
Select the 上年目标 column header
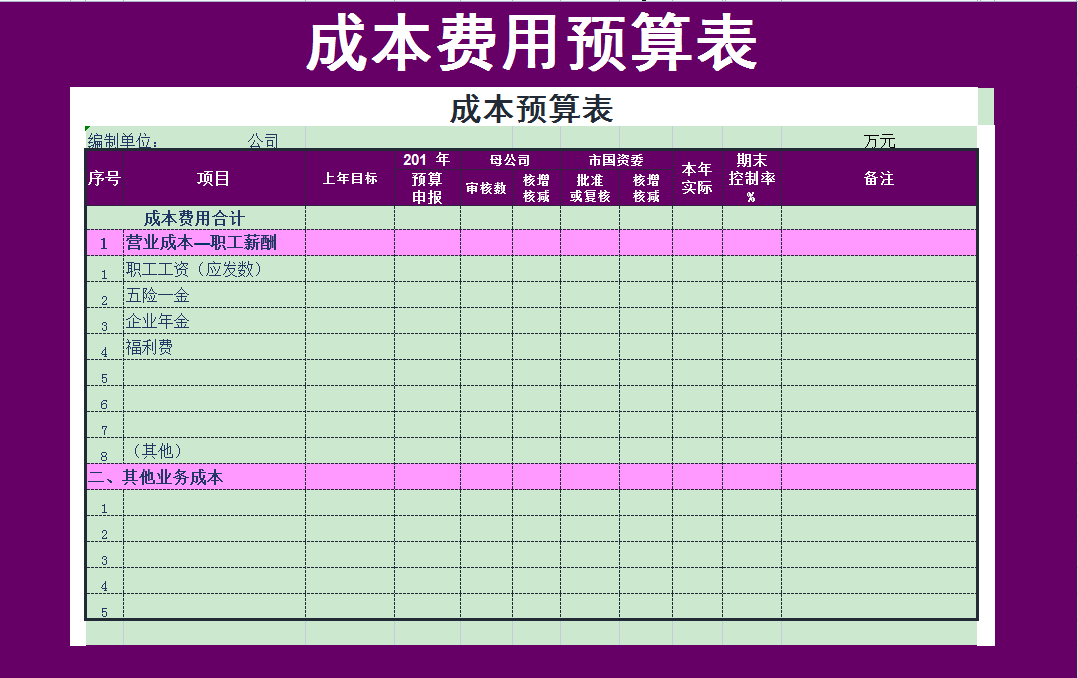345,177
